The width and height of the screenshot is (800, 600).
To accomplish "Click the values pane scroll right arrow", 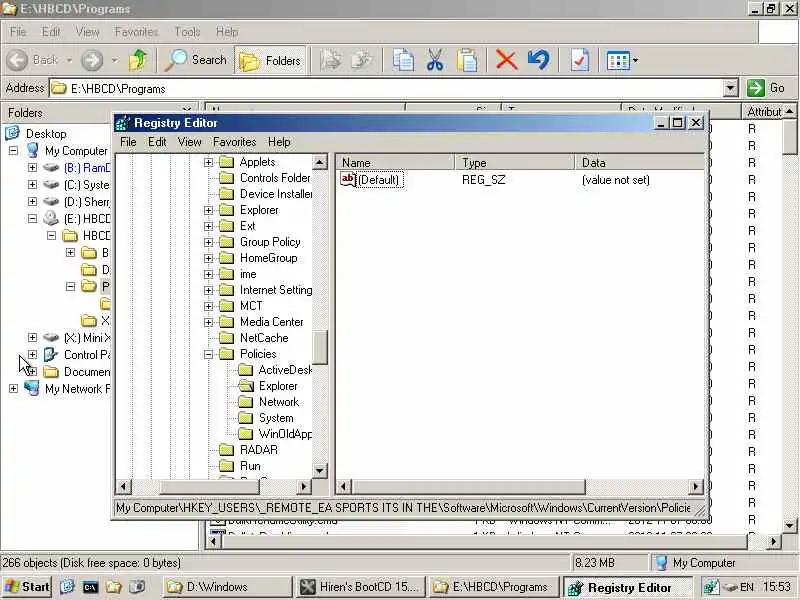I will click(696, 487).
